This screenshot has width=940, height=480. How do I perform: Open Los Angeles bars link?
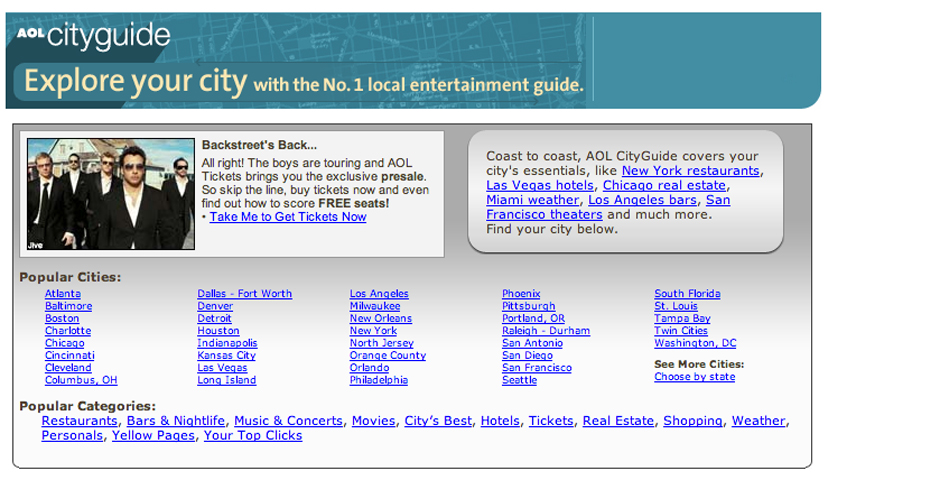[x=642, y=200]
